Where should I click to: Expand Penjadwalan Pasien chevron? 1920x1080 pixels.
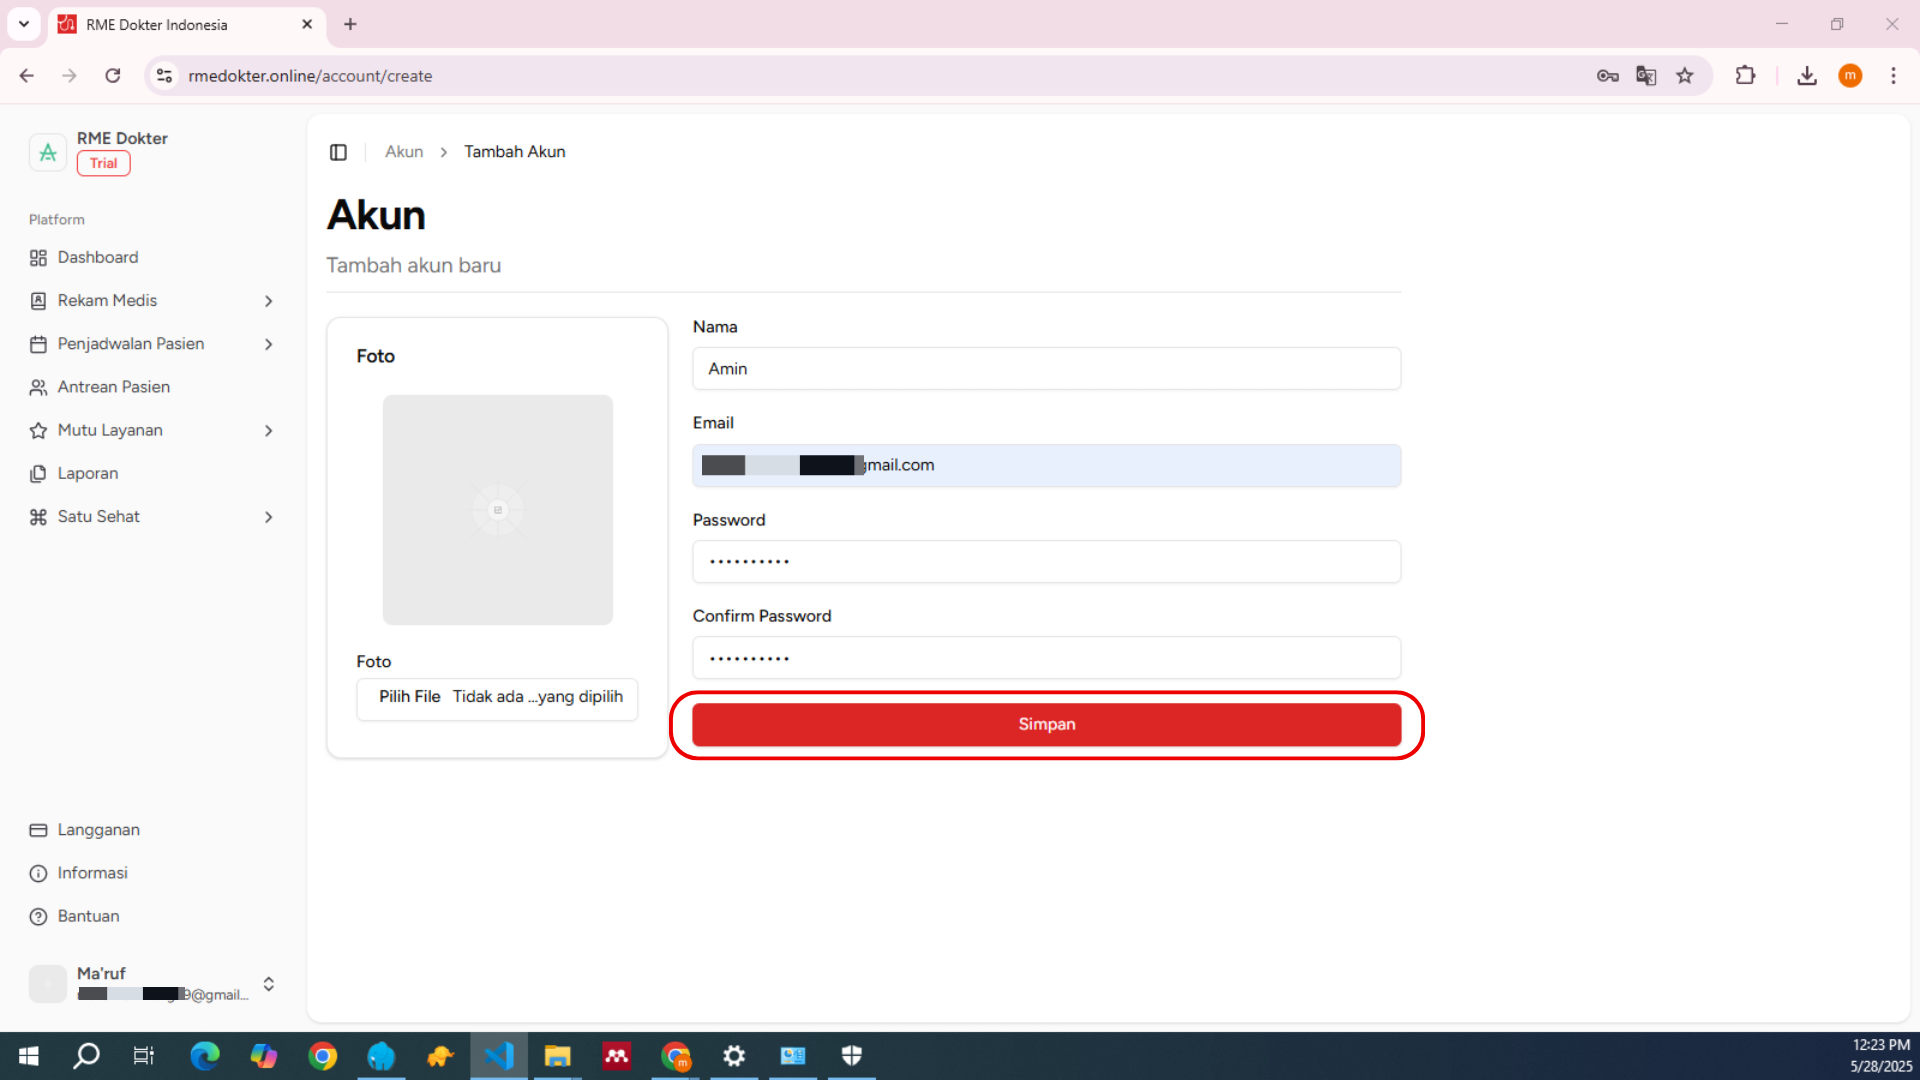coord(268,344)
